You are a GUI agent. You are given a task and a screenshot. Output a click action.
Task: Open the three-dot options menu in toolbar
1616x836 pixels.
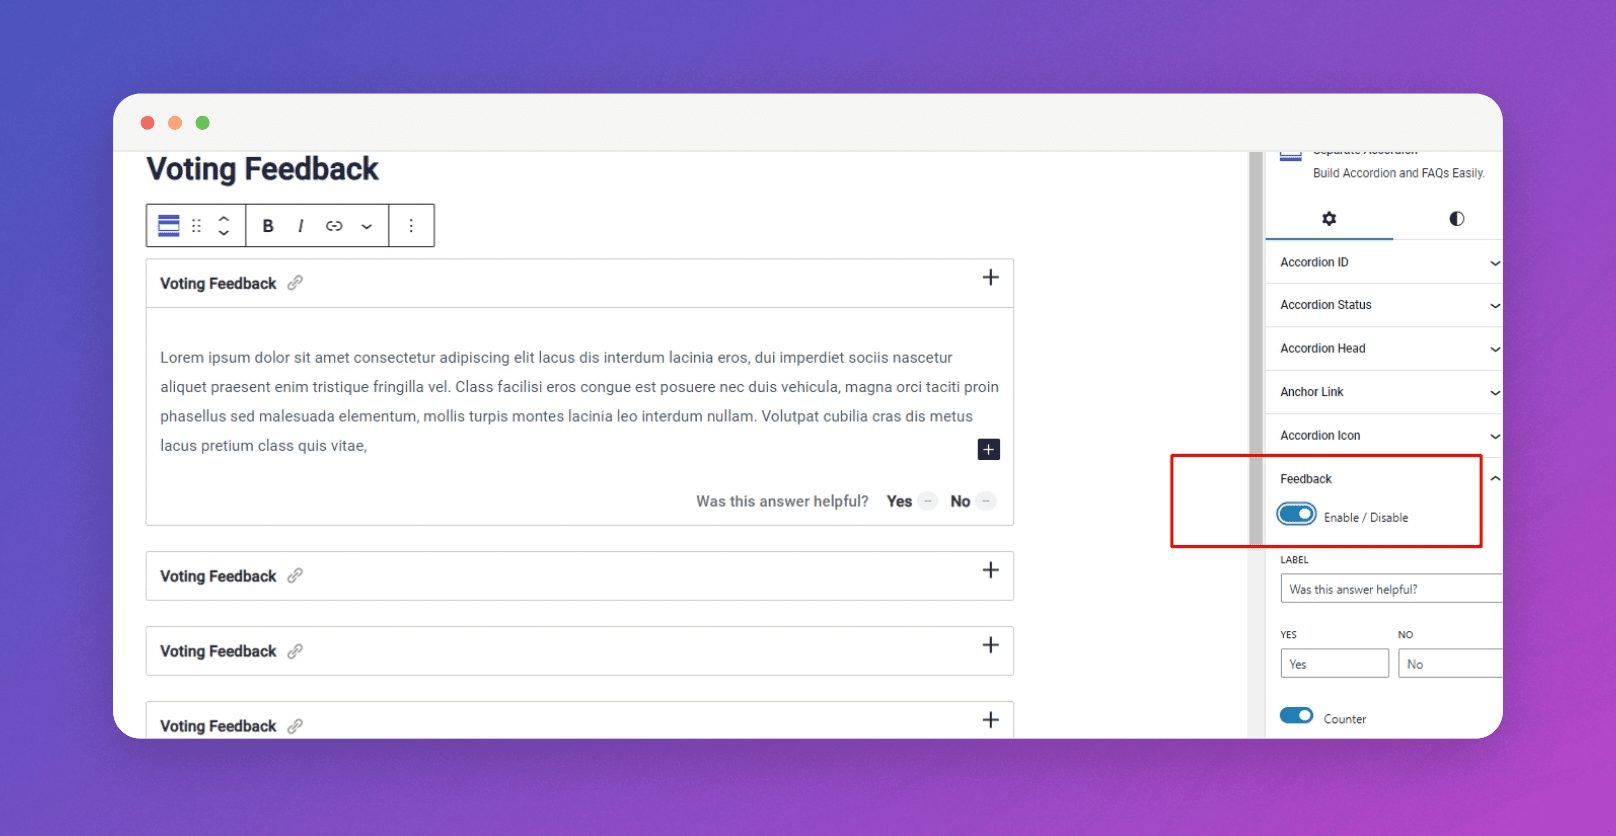(411, 226)
